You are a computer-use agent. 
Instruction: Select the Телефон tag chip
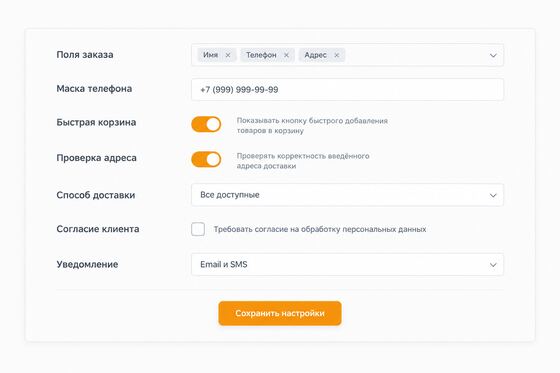coord(268,55)
